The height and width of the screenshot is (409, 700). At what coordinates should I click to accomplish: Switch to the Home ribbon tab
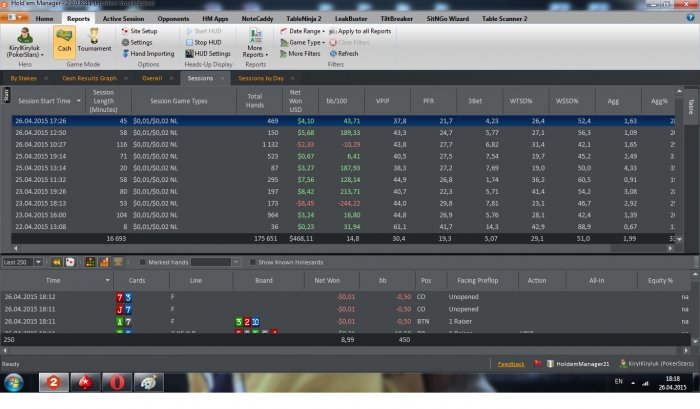click(x=44, y=19)
